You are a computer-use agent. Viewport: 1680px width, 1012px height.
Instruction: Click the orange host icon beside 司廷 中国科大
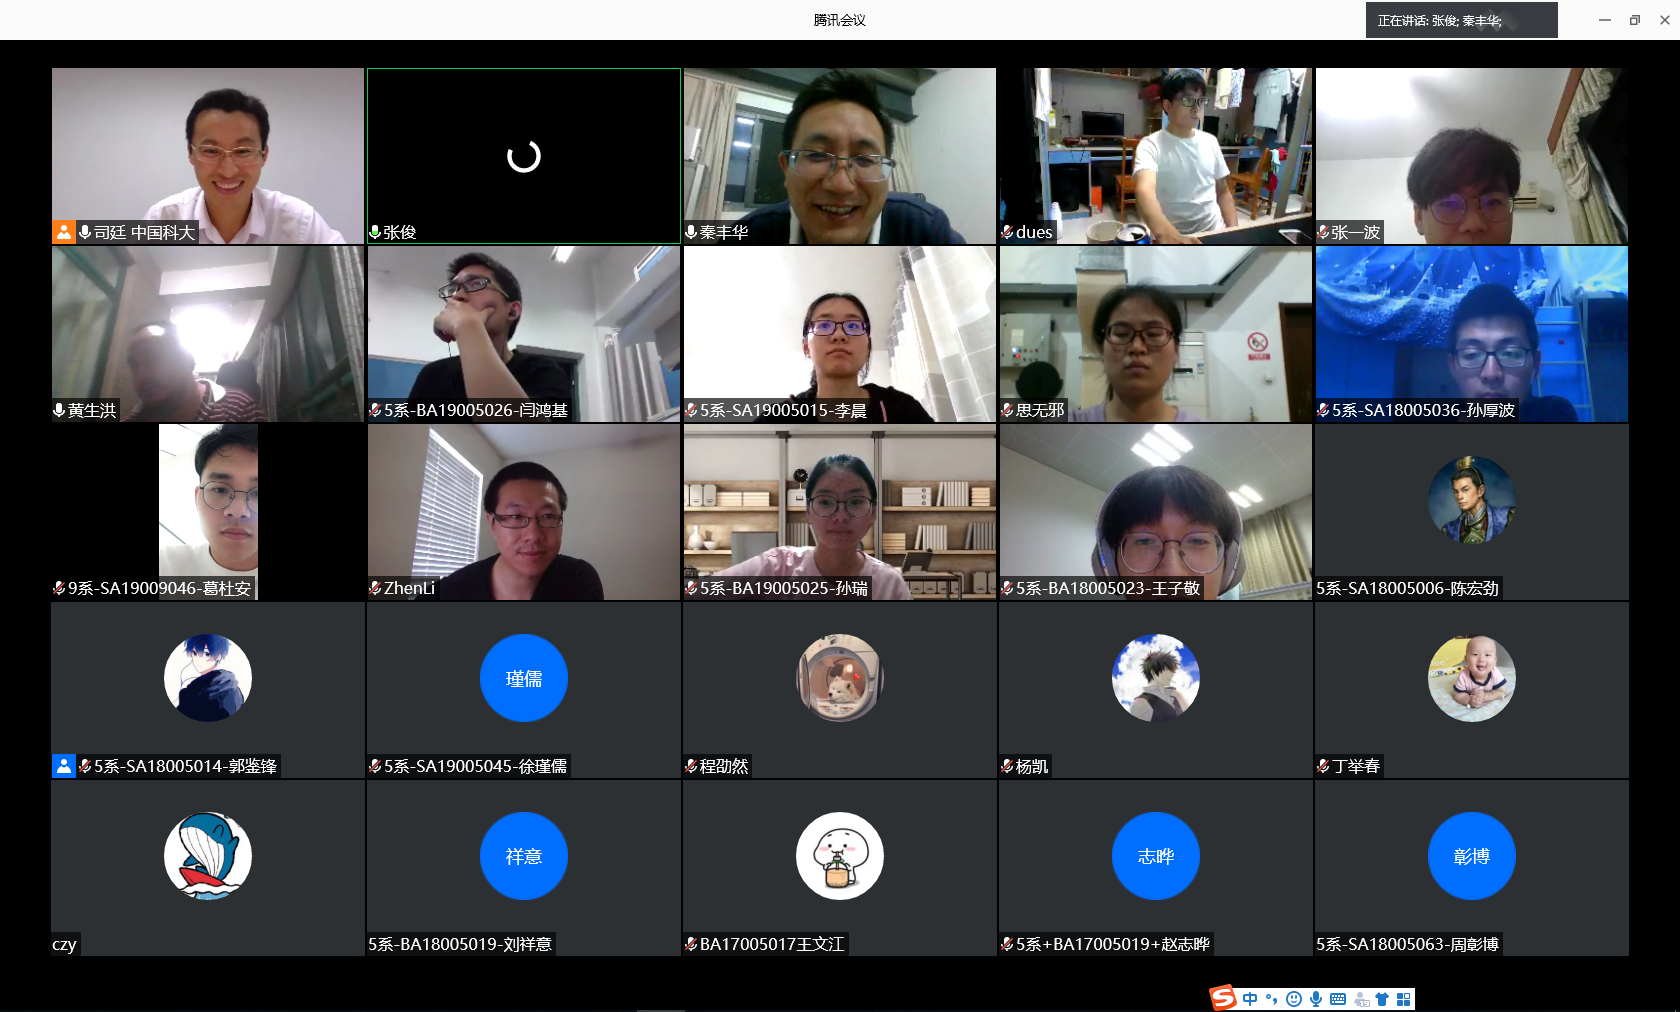click(64, 232)
